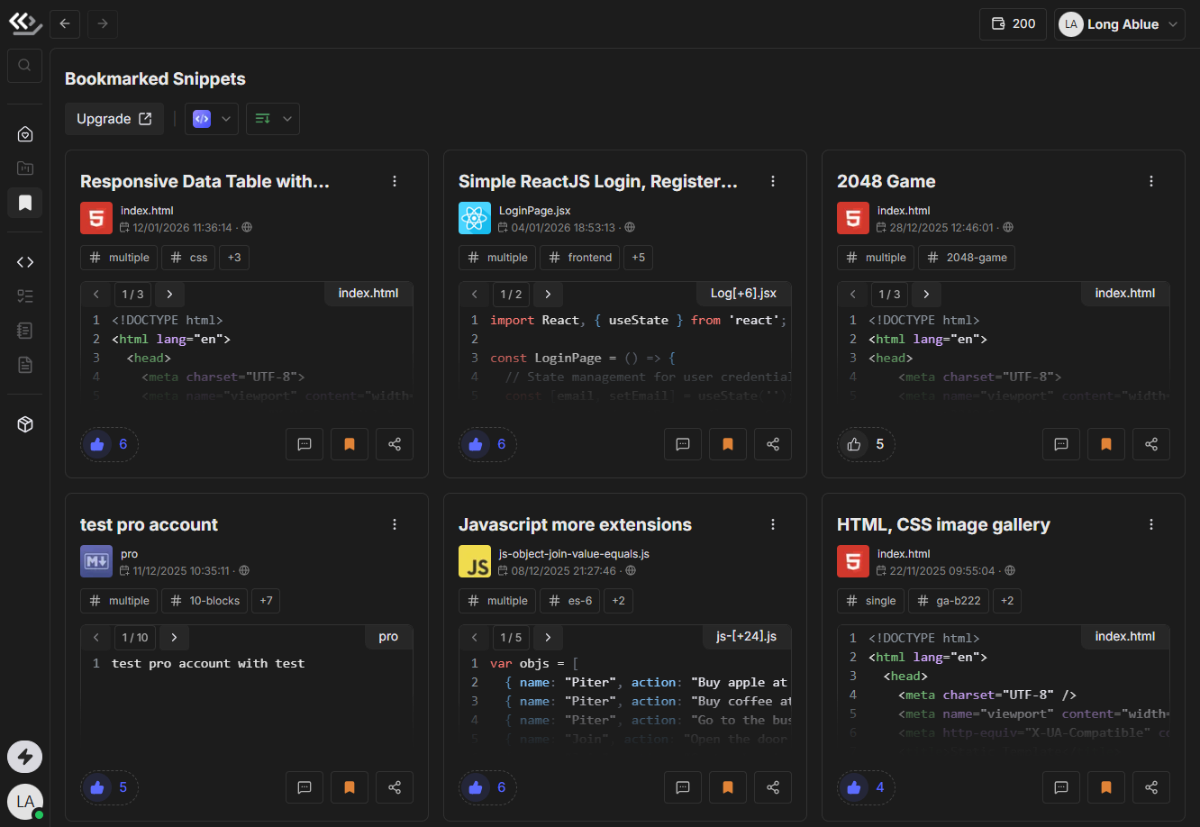The width and height of the screenshot is (1200, 827).
Task: Open the code snippets icon in sidebar
Action: point(25,262)
